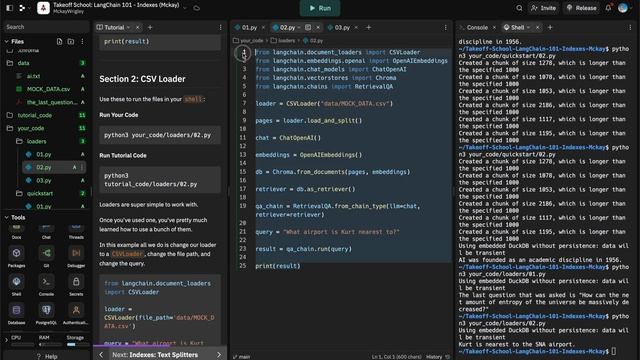Open the user avatar menu
This screenshot has height=360, width=640.
[623, 8]
